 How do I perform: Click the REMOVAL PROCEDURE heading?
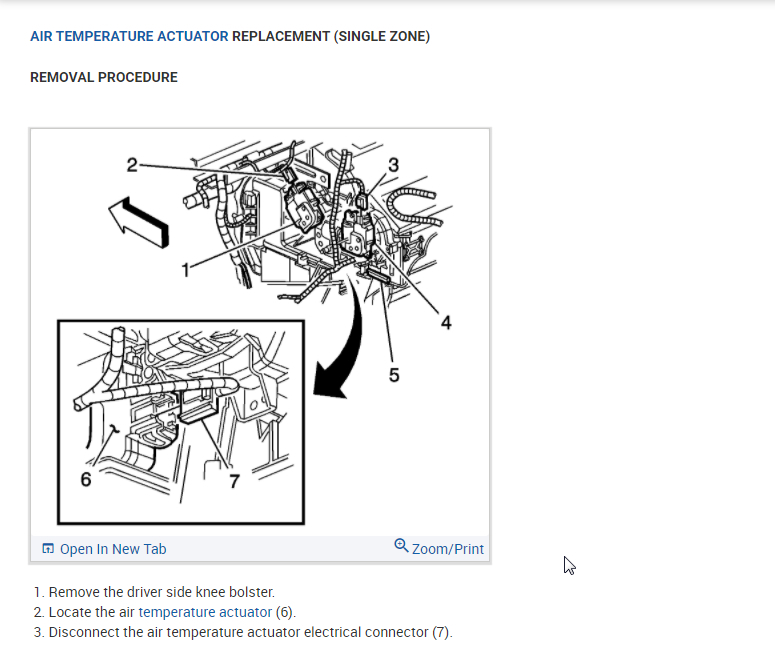(104, 78)
